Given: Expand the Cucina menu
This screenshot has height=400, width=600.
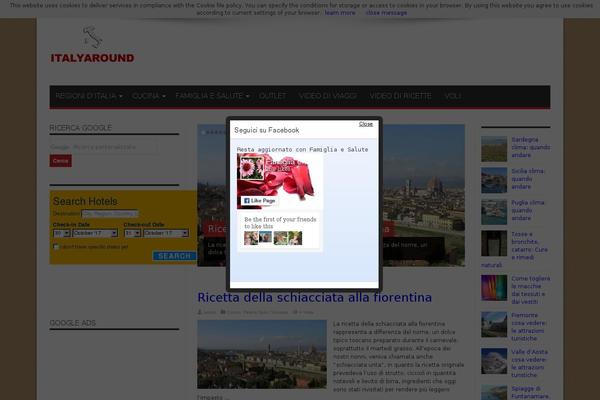Looking at the screenshot, I should (148, 96).
